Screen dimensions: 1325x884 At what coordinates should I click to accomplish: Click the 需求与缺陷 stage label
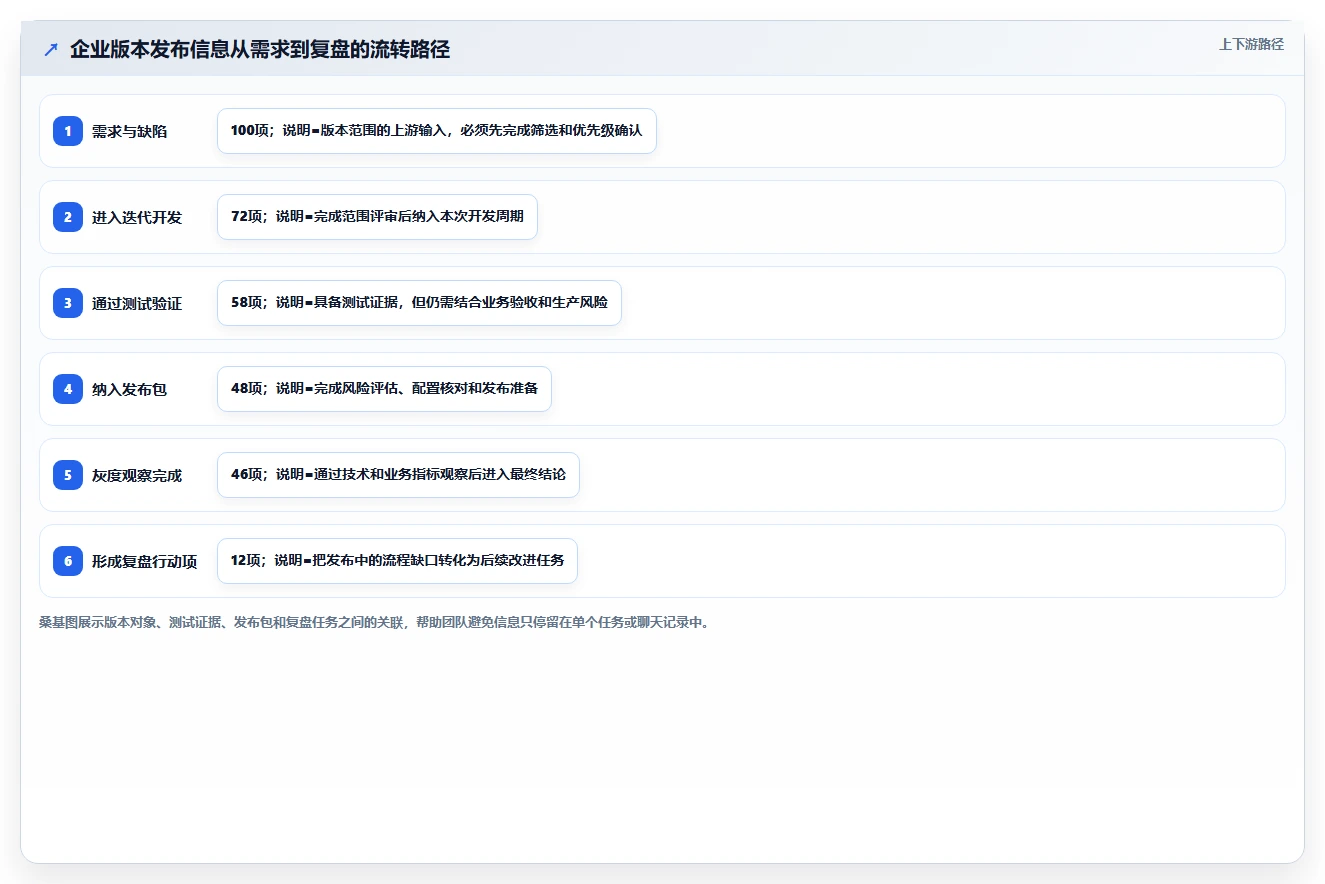[129, 132]
